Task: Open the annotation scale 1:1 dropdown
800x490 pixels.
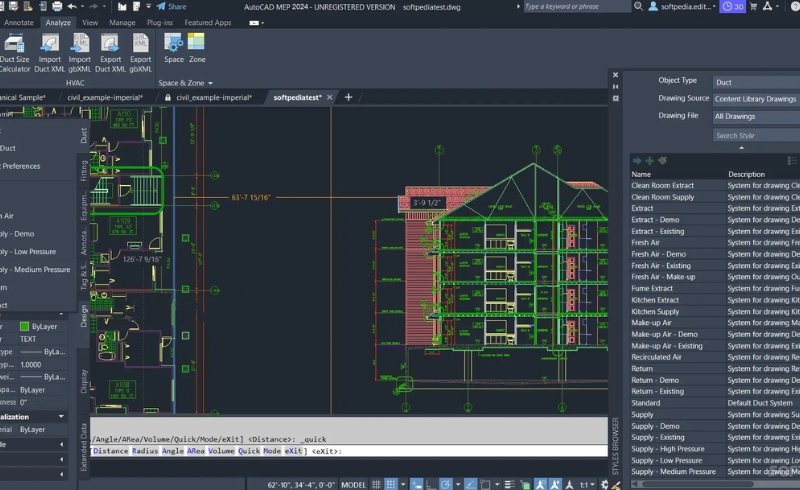Action: 587,484
